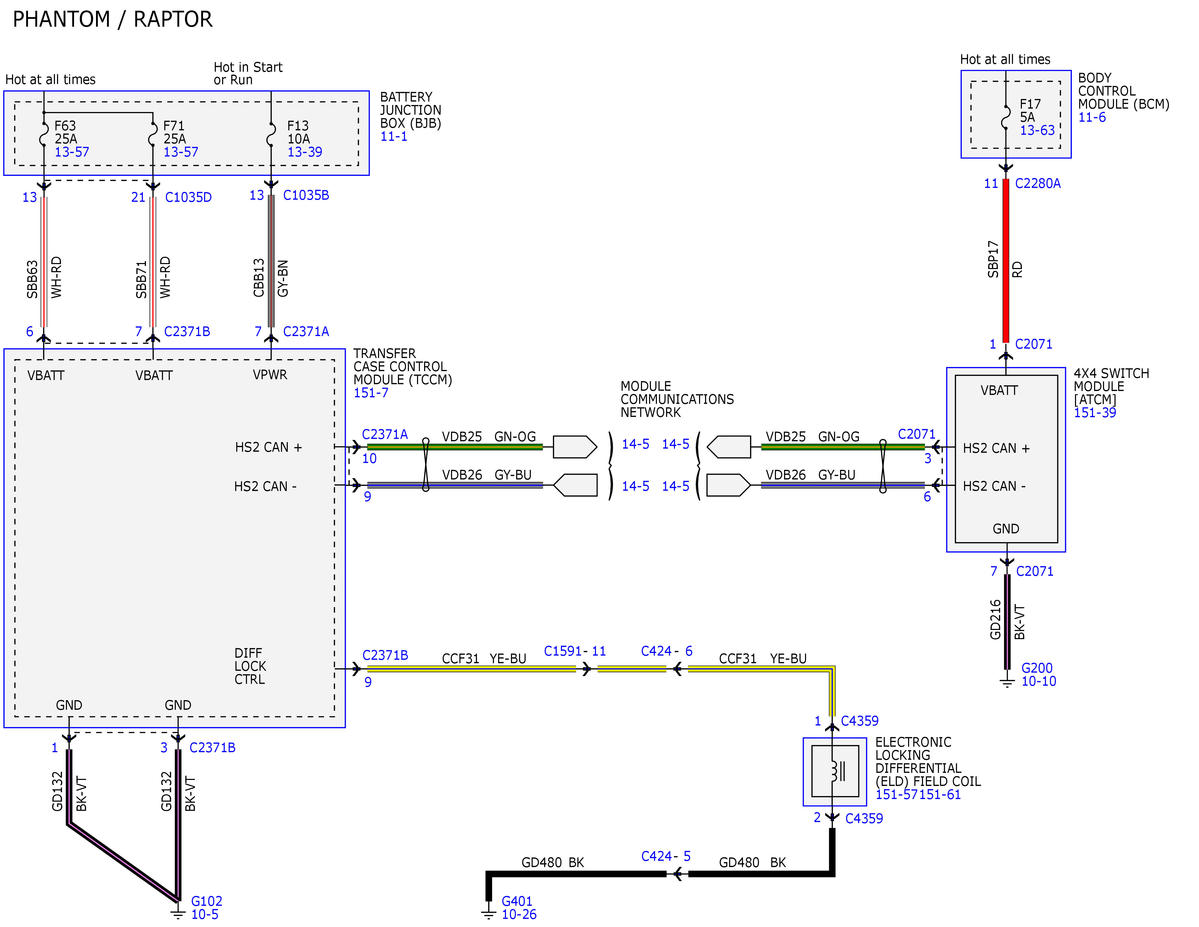Open the 13-57 link under fuse F63
The image size is (1199, 927).
pyautogui.click(x=72, y=151)
